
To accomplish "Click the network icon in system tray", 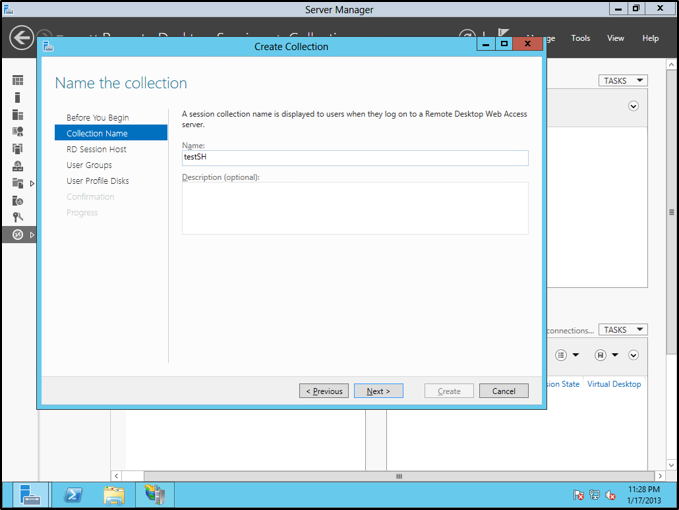I will tap(594, 494).
